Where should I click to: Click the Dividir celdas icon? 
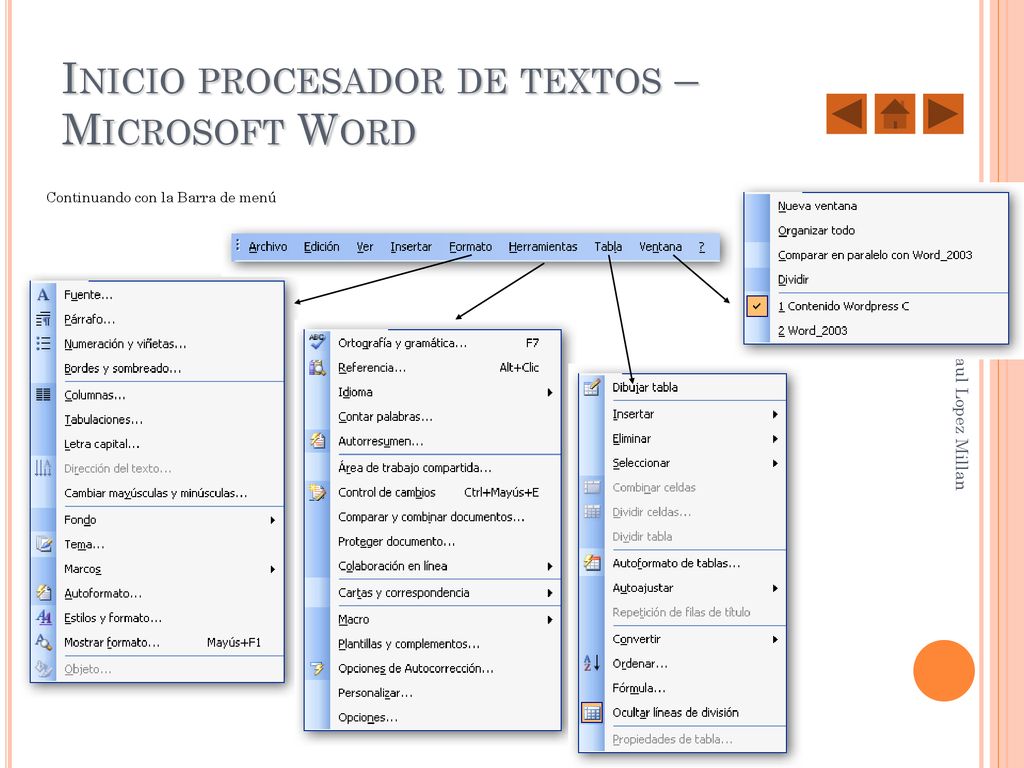point(592,511)
